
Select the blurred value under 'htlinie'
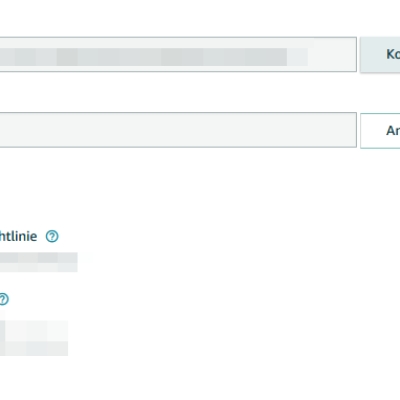(39, 262)
